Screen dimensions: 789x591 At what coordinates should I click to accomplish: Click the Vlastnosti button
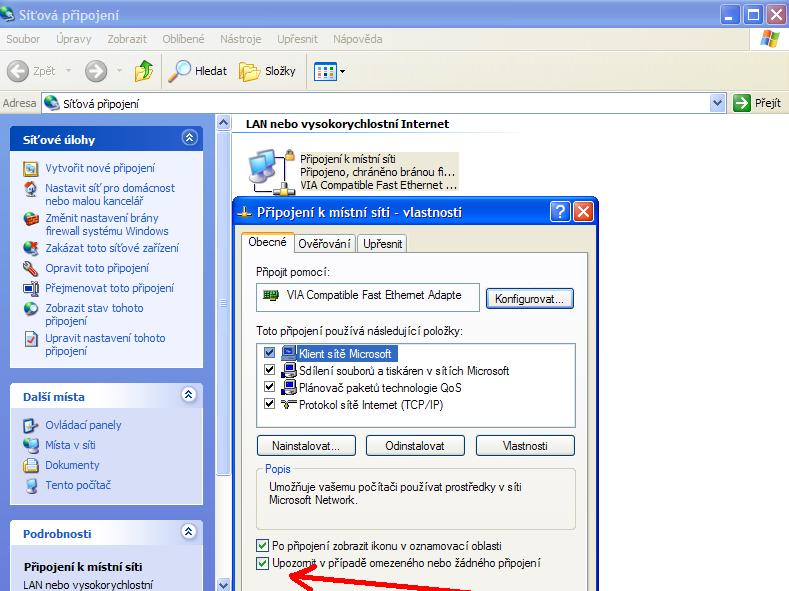[525, 445]
